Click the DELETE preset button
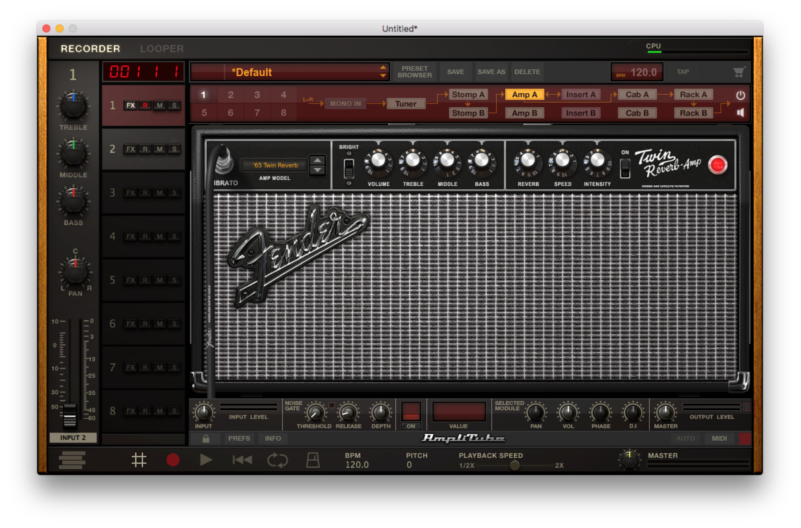Screen dimensions: 801x528 pos(527,72)
